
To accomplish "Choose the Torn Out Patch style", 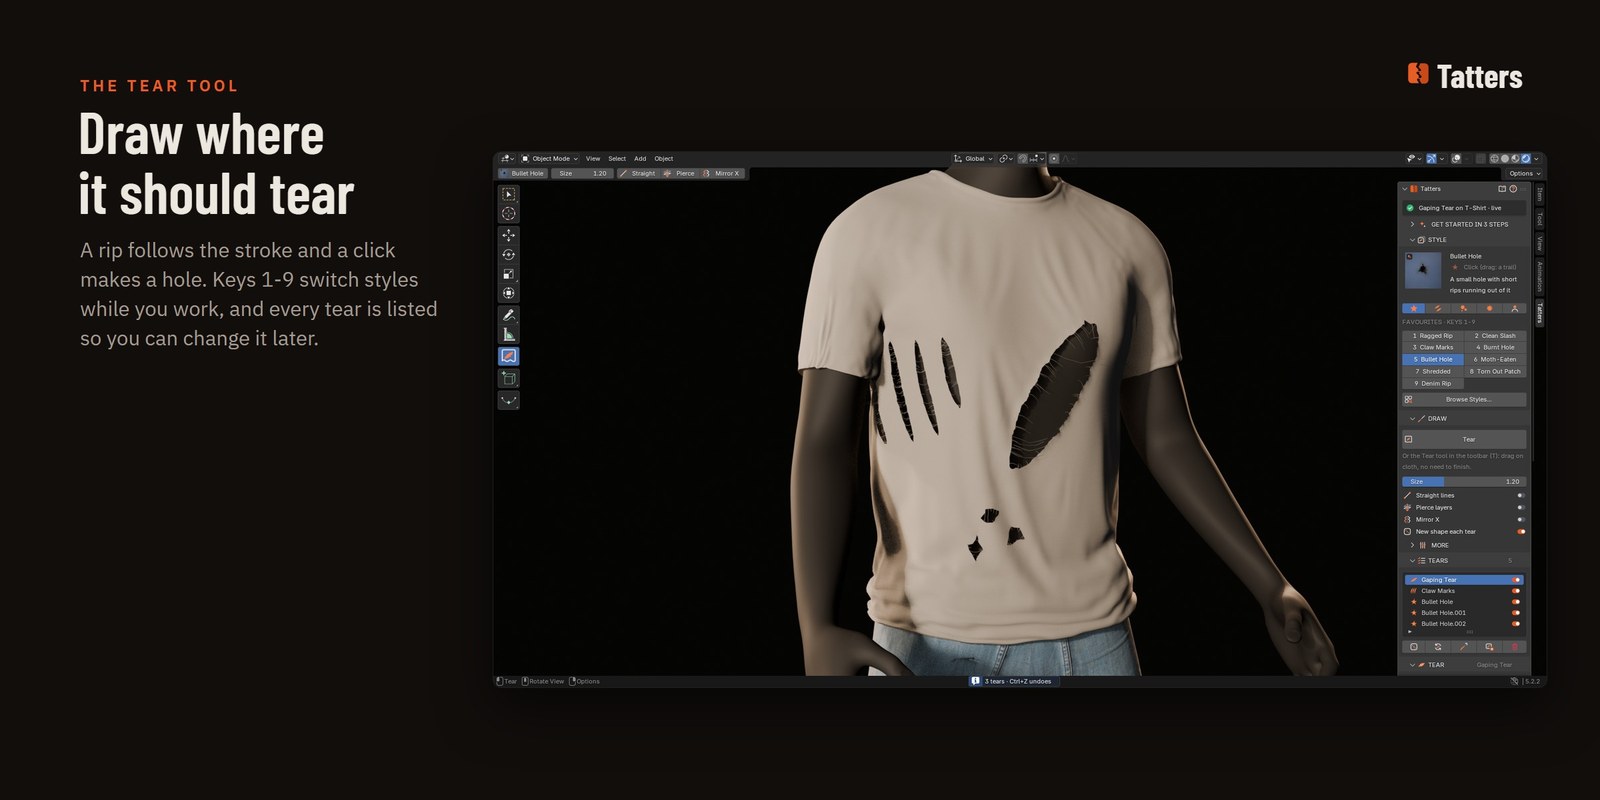I will pos(1496,371).
